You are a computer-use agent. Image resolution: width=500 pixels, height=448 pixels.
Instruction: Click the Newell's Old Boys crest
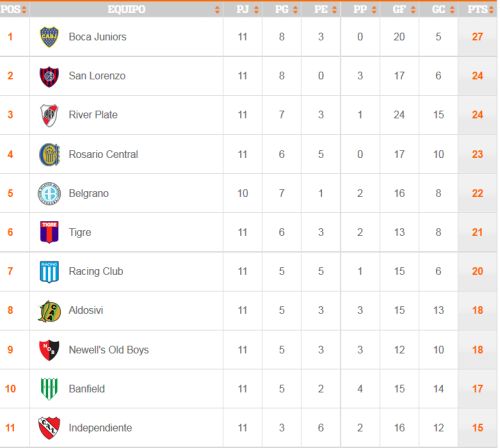(49, 350)
